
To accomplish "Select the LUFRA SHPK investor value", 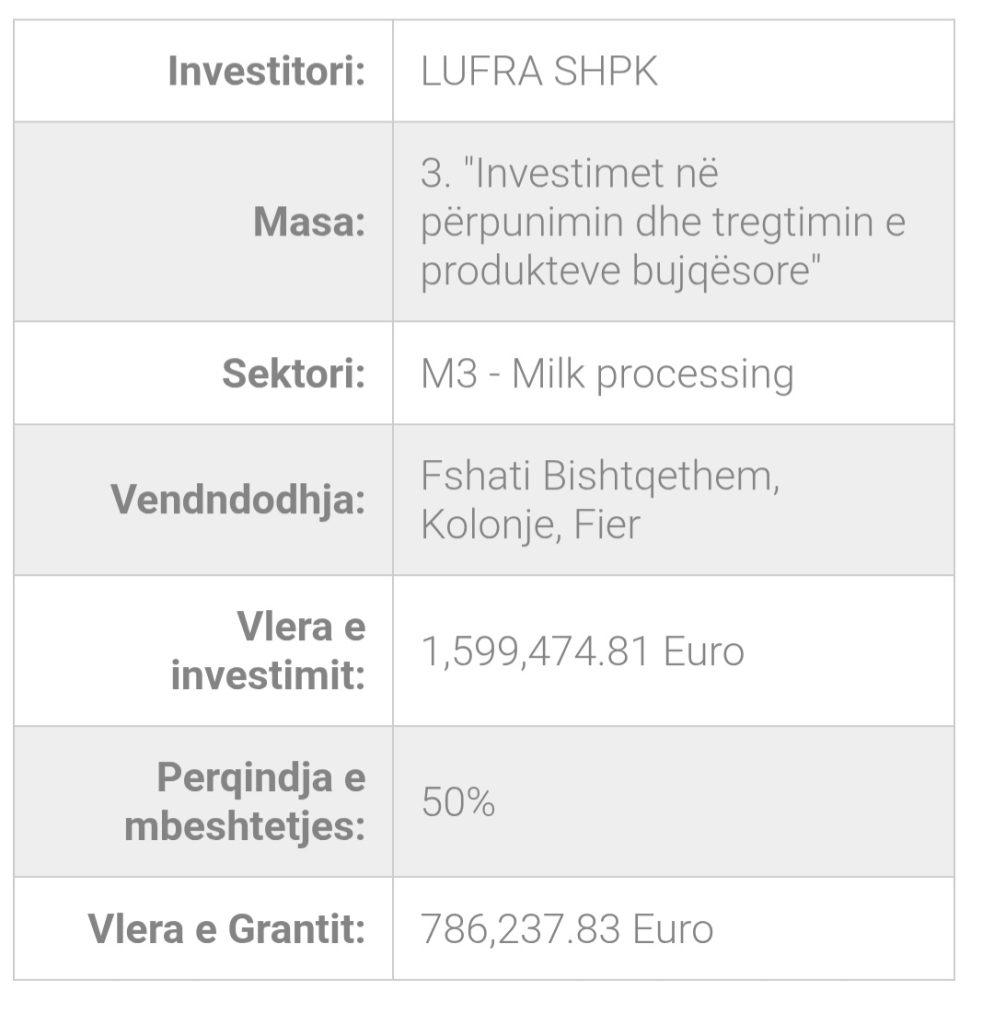I will 539,72.
